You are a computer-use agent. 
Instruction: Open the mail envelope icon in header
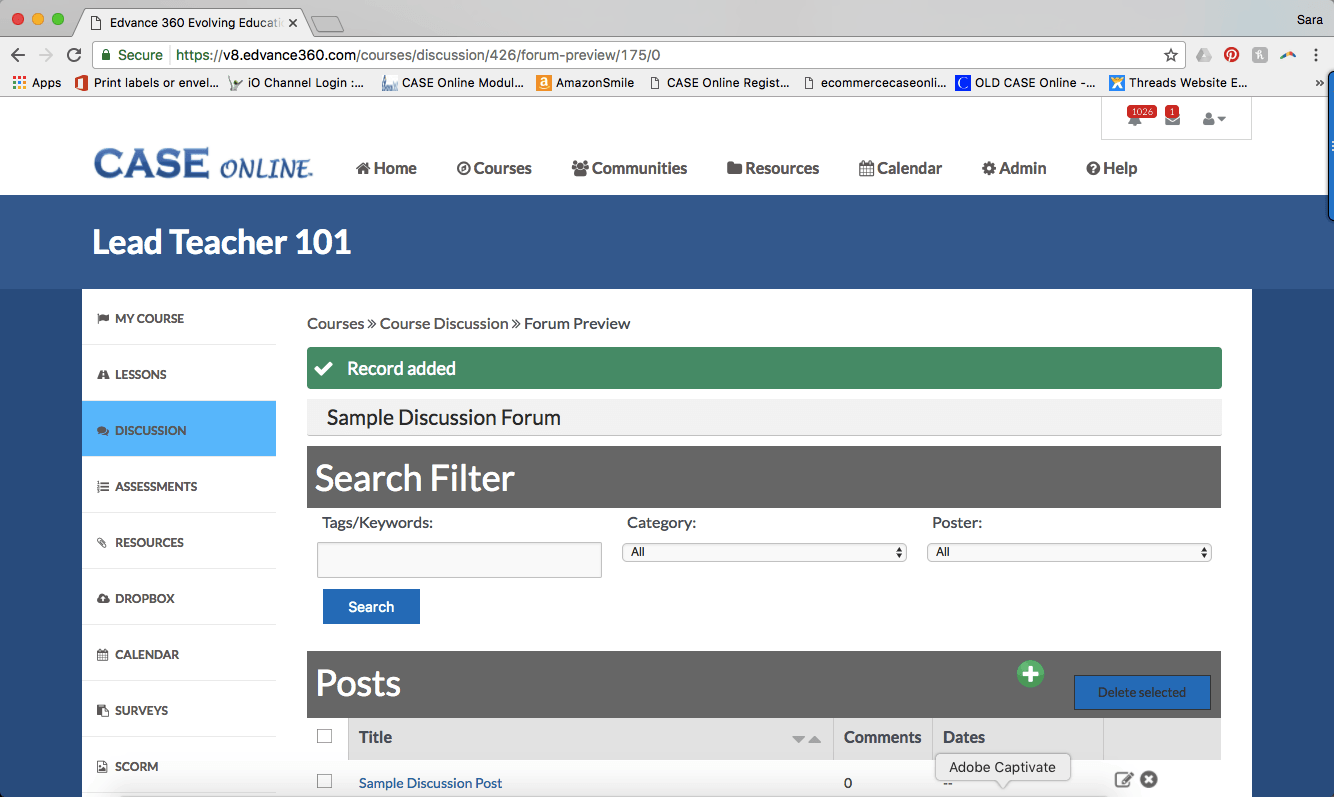point(1172,119)
